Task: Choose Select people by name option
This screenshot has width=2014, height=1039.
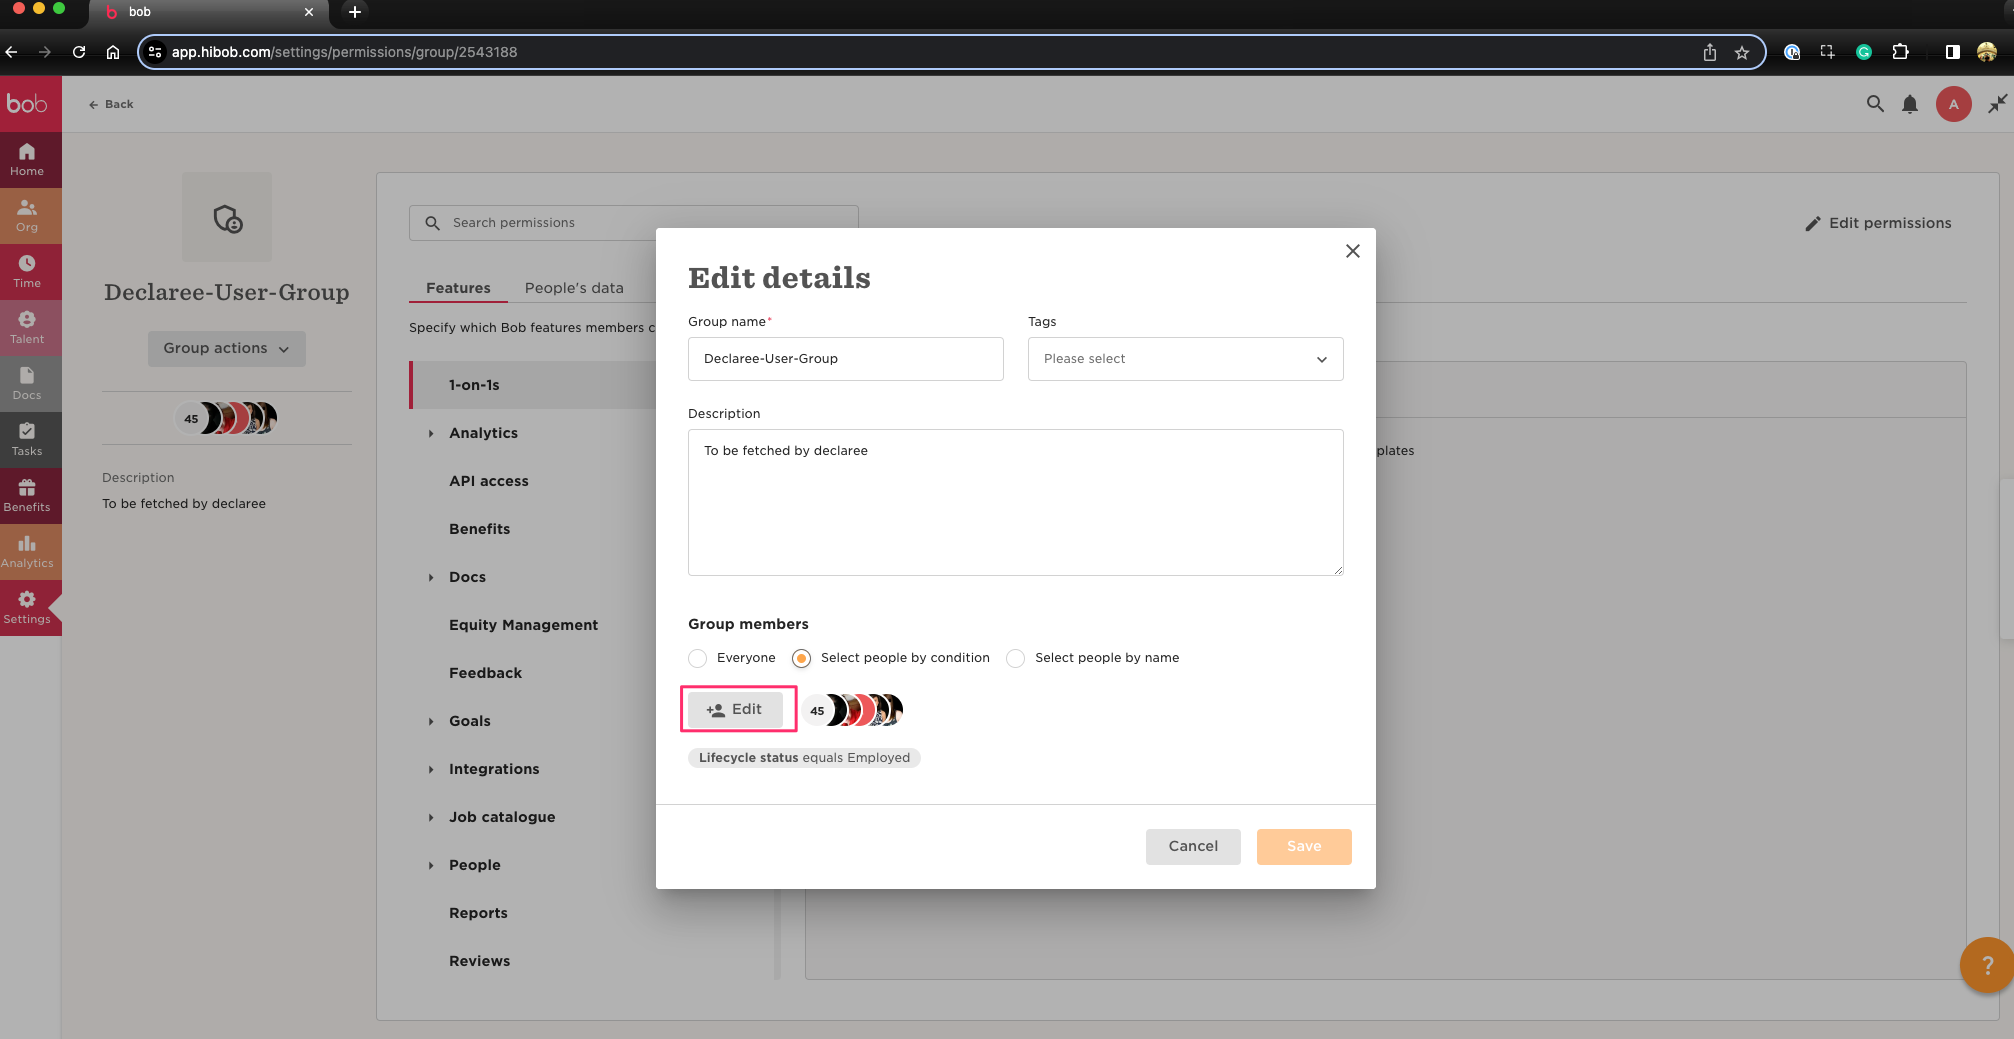Action: point(1016,658)
